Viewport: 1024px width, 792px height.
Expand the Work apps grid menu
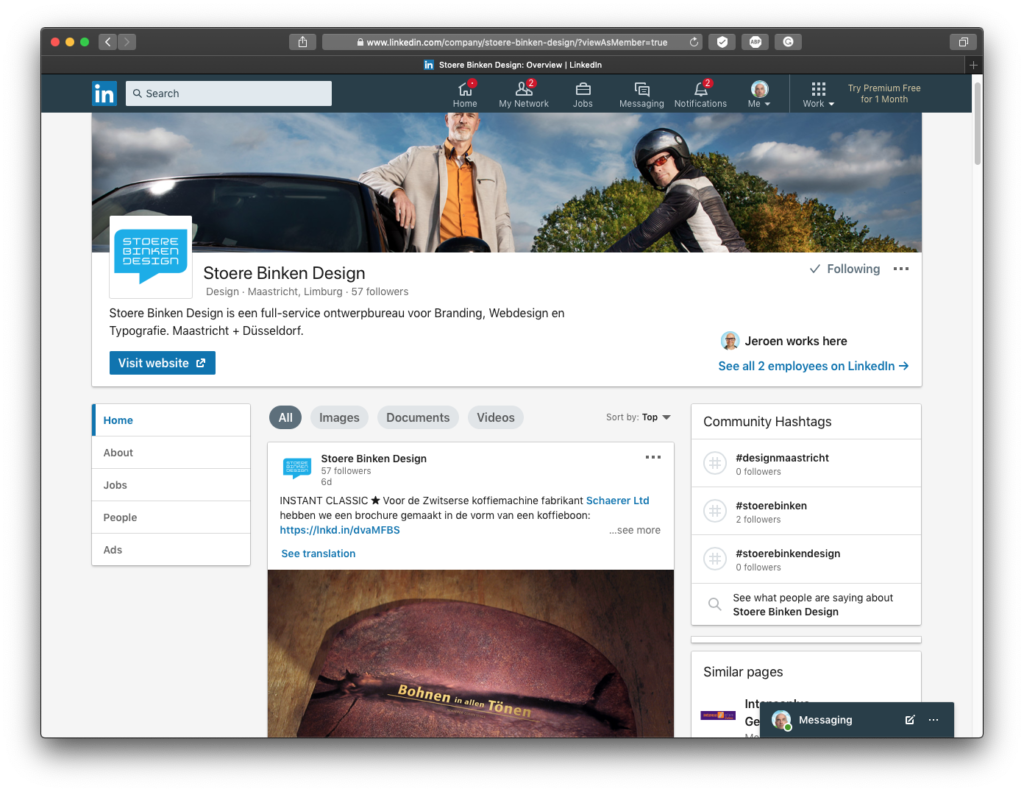818,93
